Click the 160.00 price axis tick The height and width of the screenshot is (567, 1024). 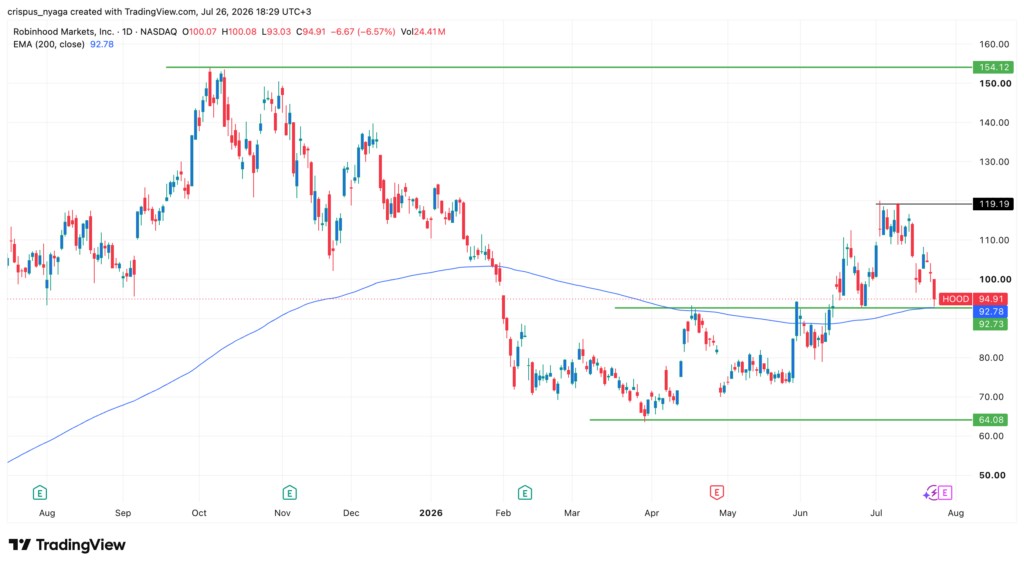(x=994, y=44)
